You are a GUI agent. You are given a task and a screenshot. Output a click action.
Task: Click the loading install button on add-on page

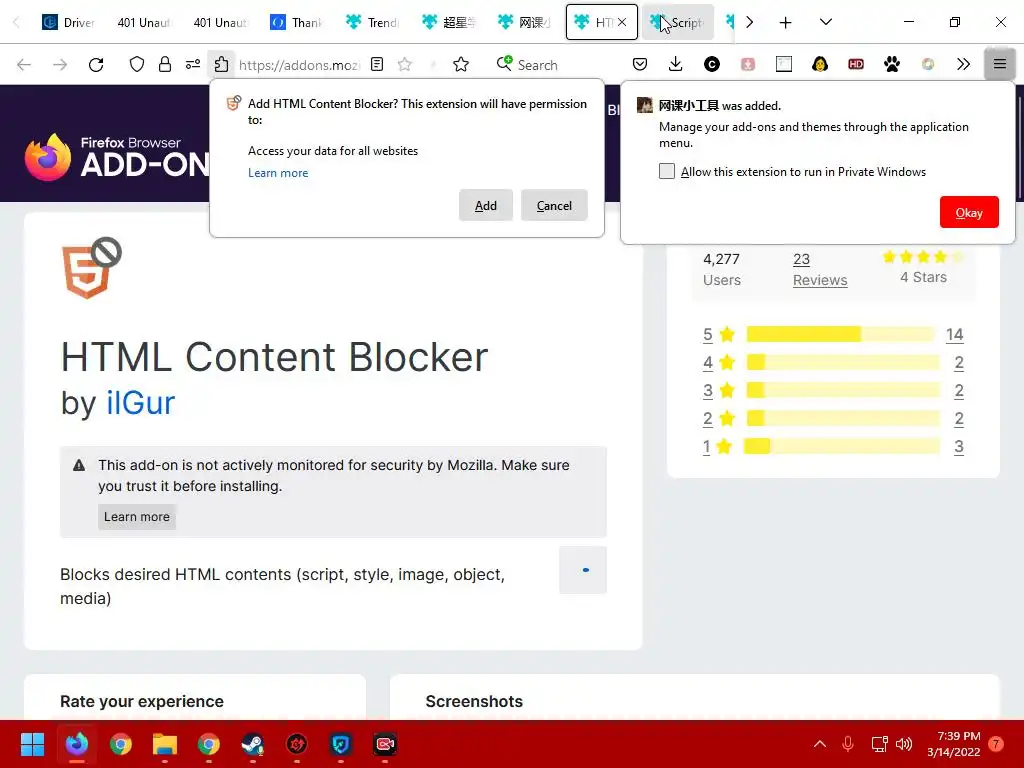pyautogui.click(x=583, y=570)
